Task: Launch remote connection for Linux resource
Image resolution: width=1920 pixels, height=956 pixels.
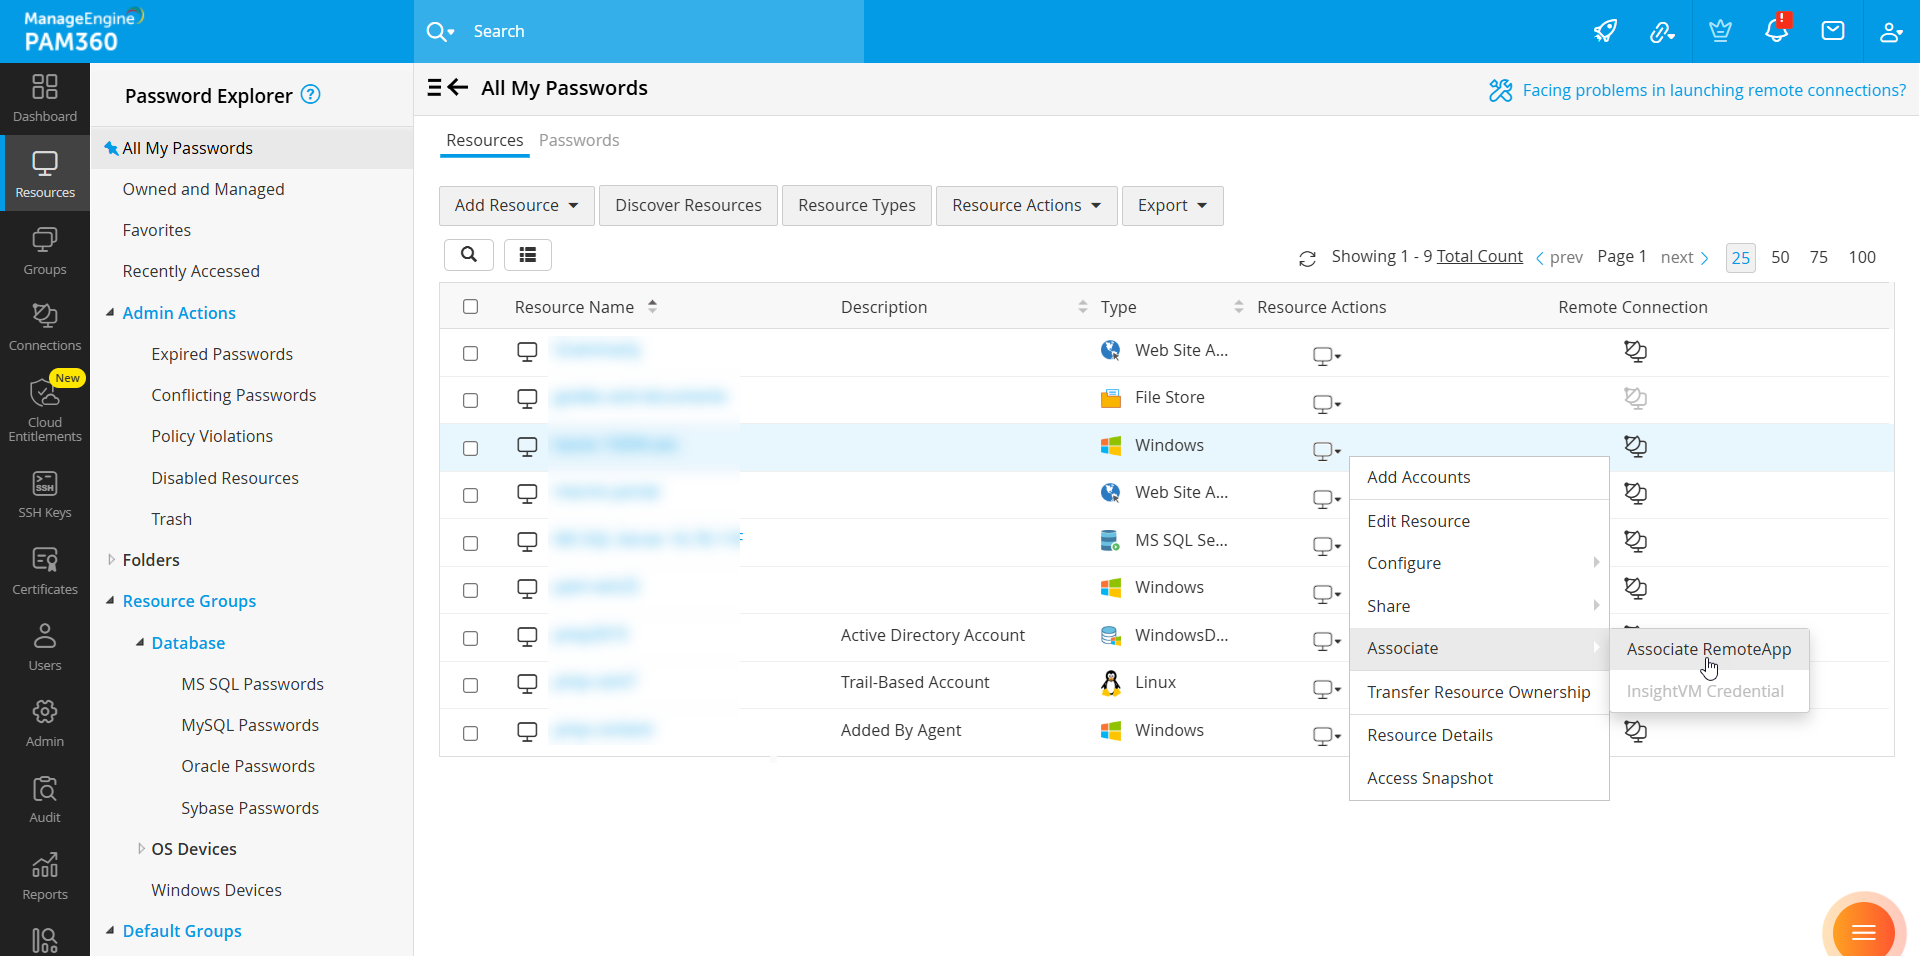Action: coord(1635,684)
